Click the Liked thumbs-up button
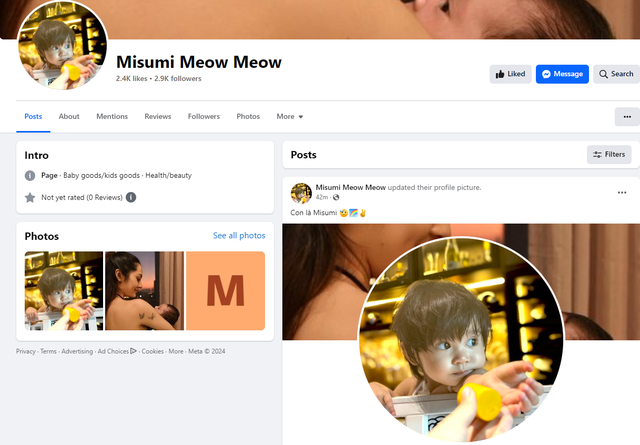The image size is (640, 445). (x=510, y=74)
